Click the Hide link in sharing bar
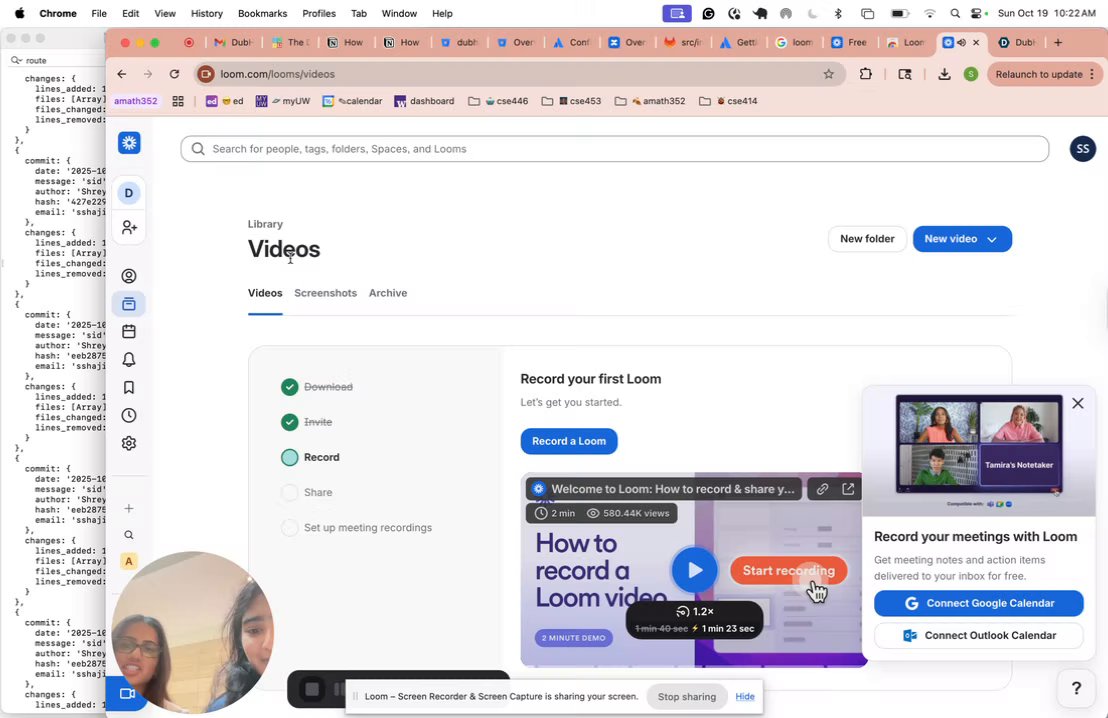The image size is (1108, 718). click(x=745, y=696)
